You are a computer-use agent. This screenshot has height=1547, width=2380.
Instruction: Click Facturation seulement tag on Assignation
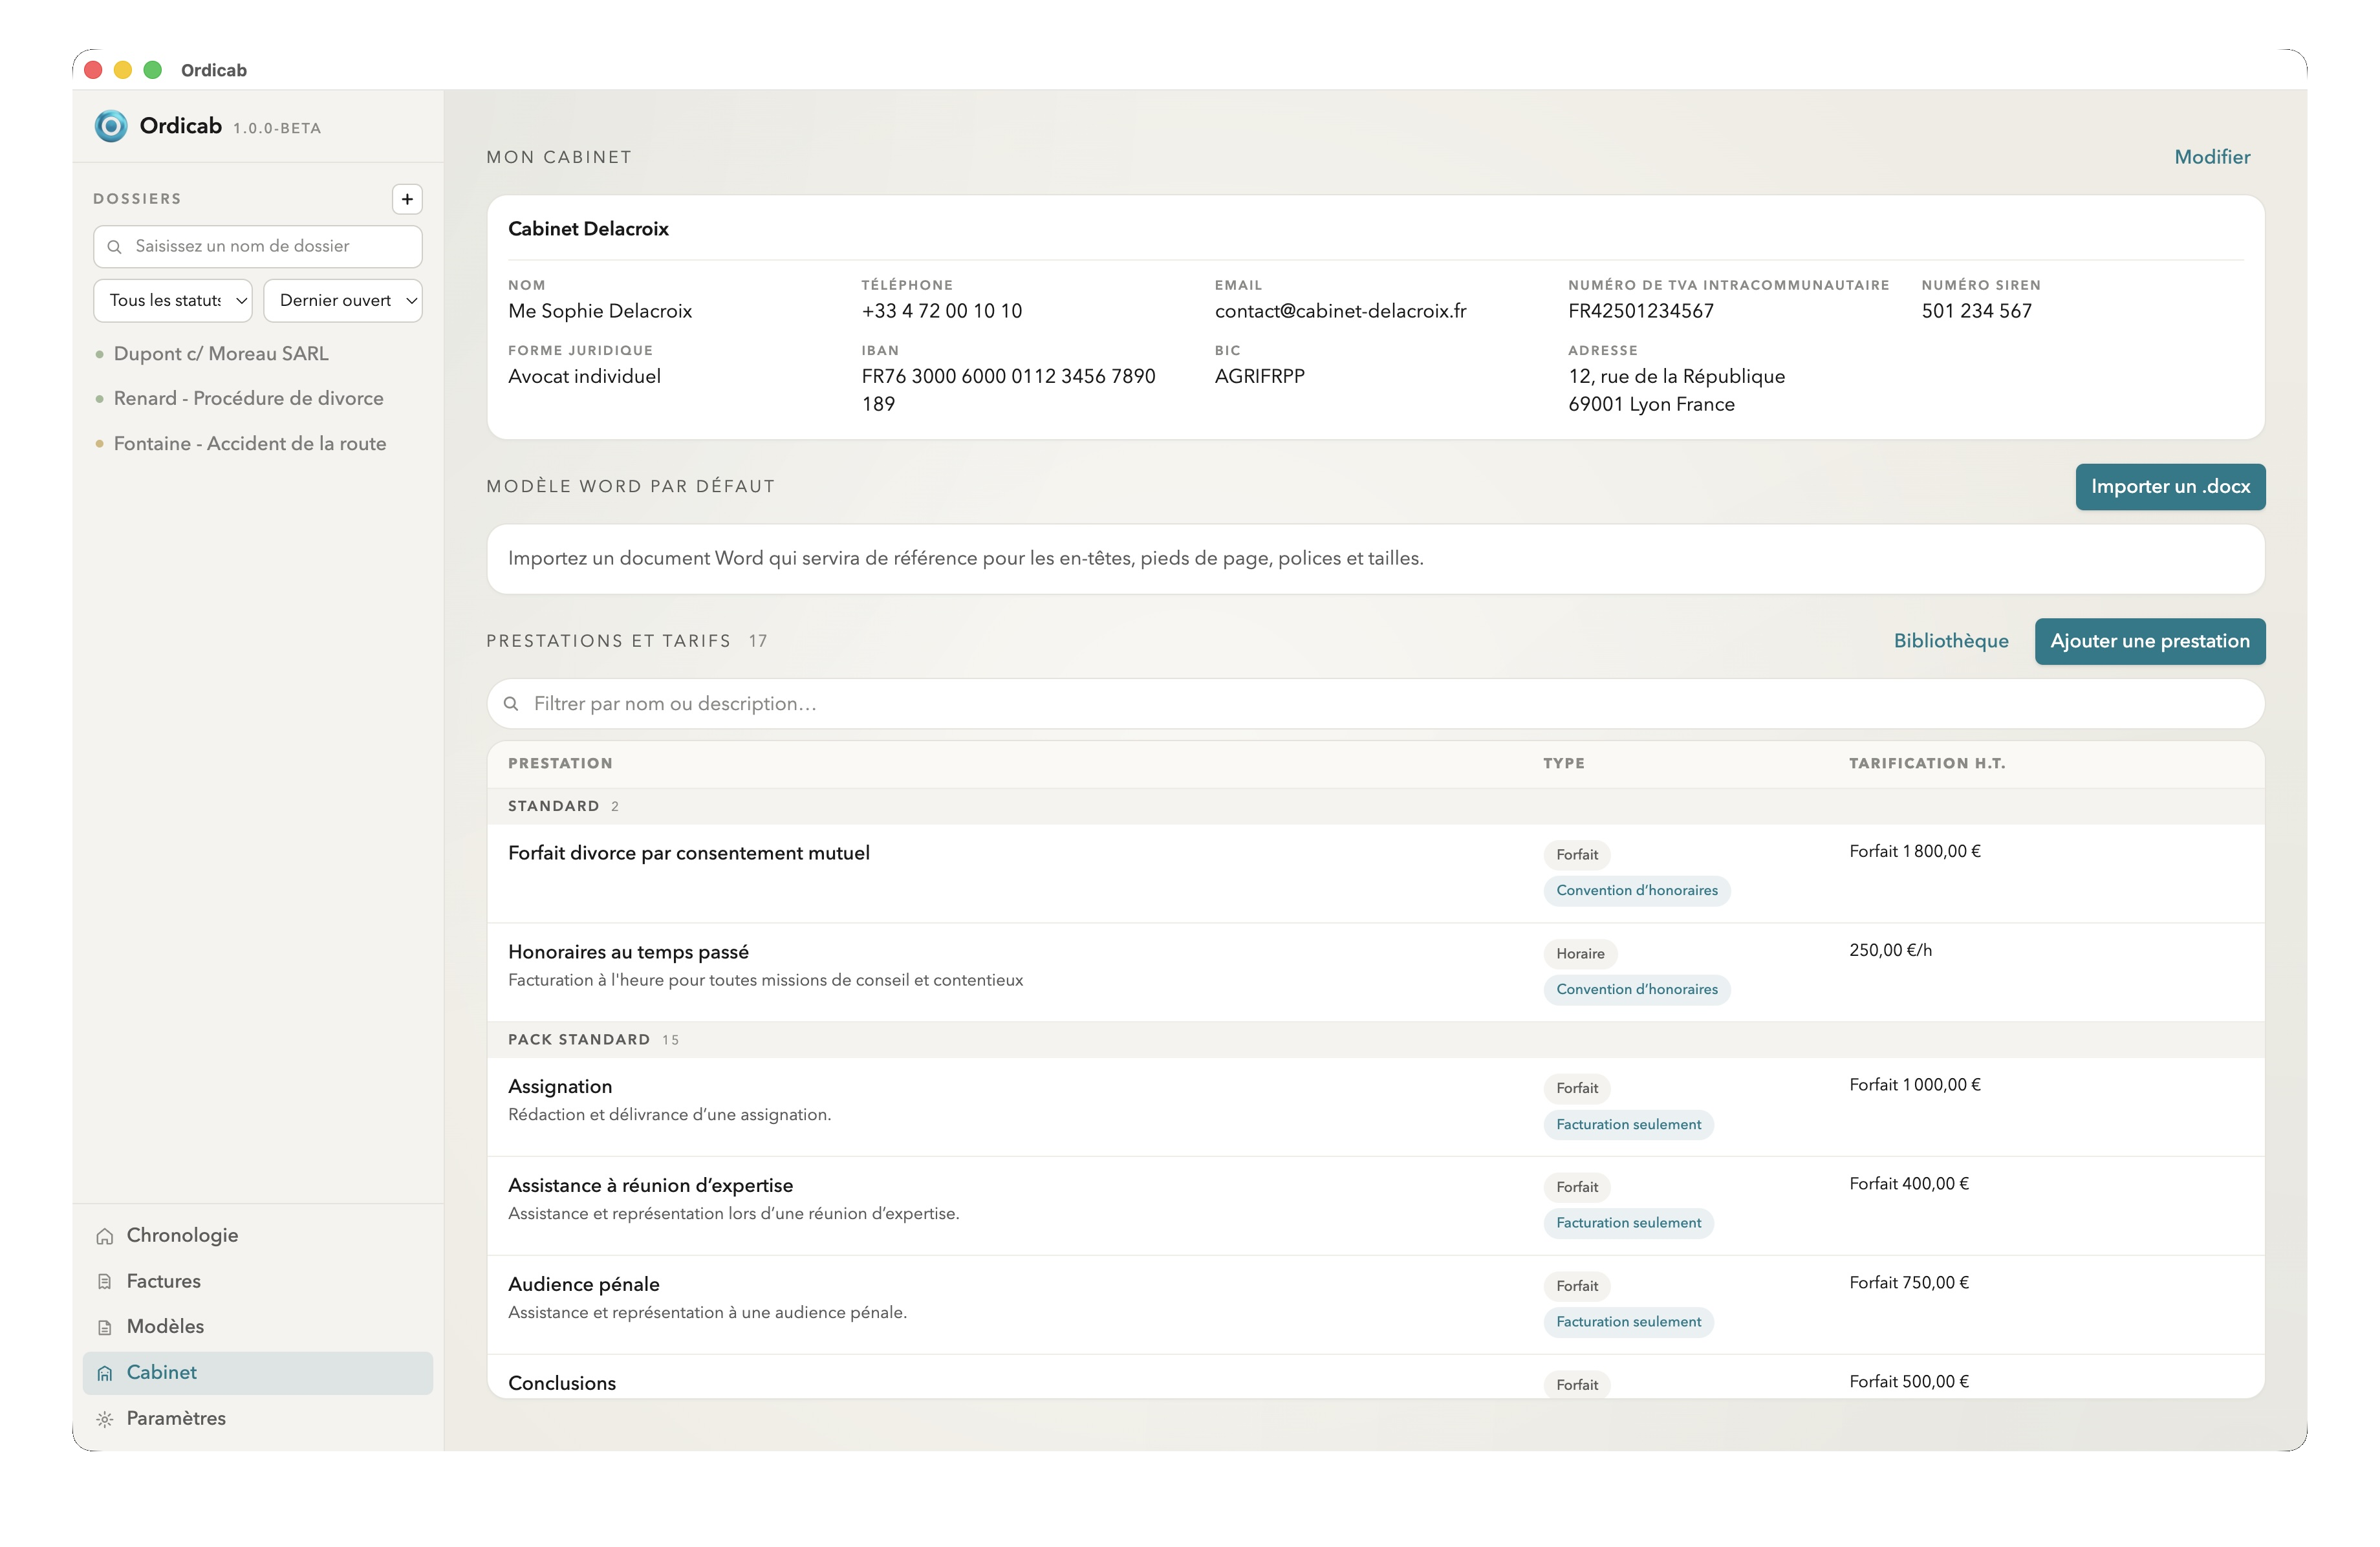point(1628,1125)
